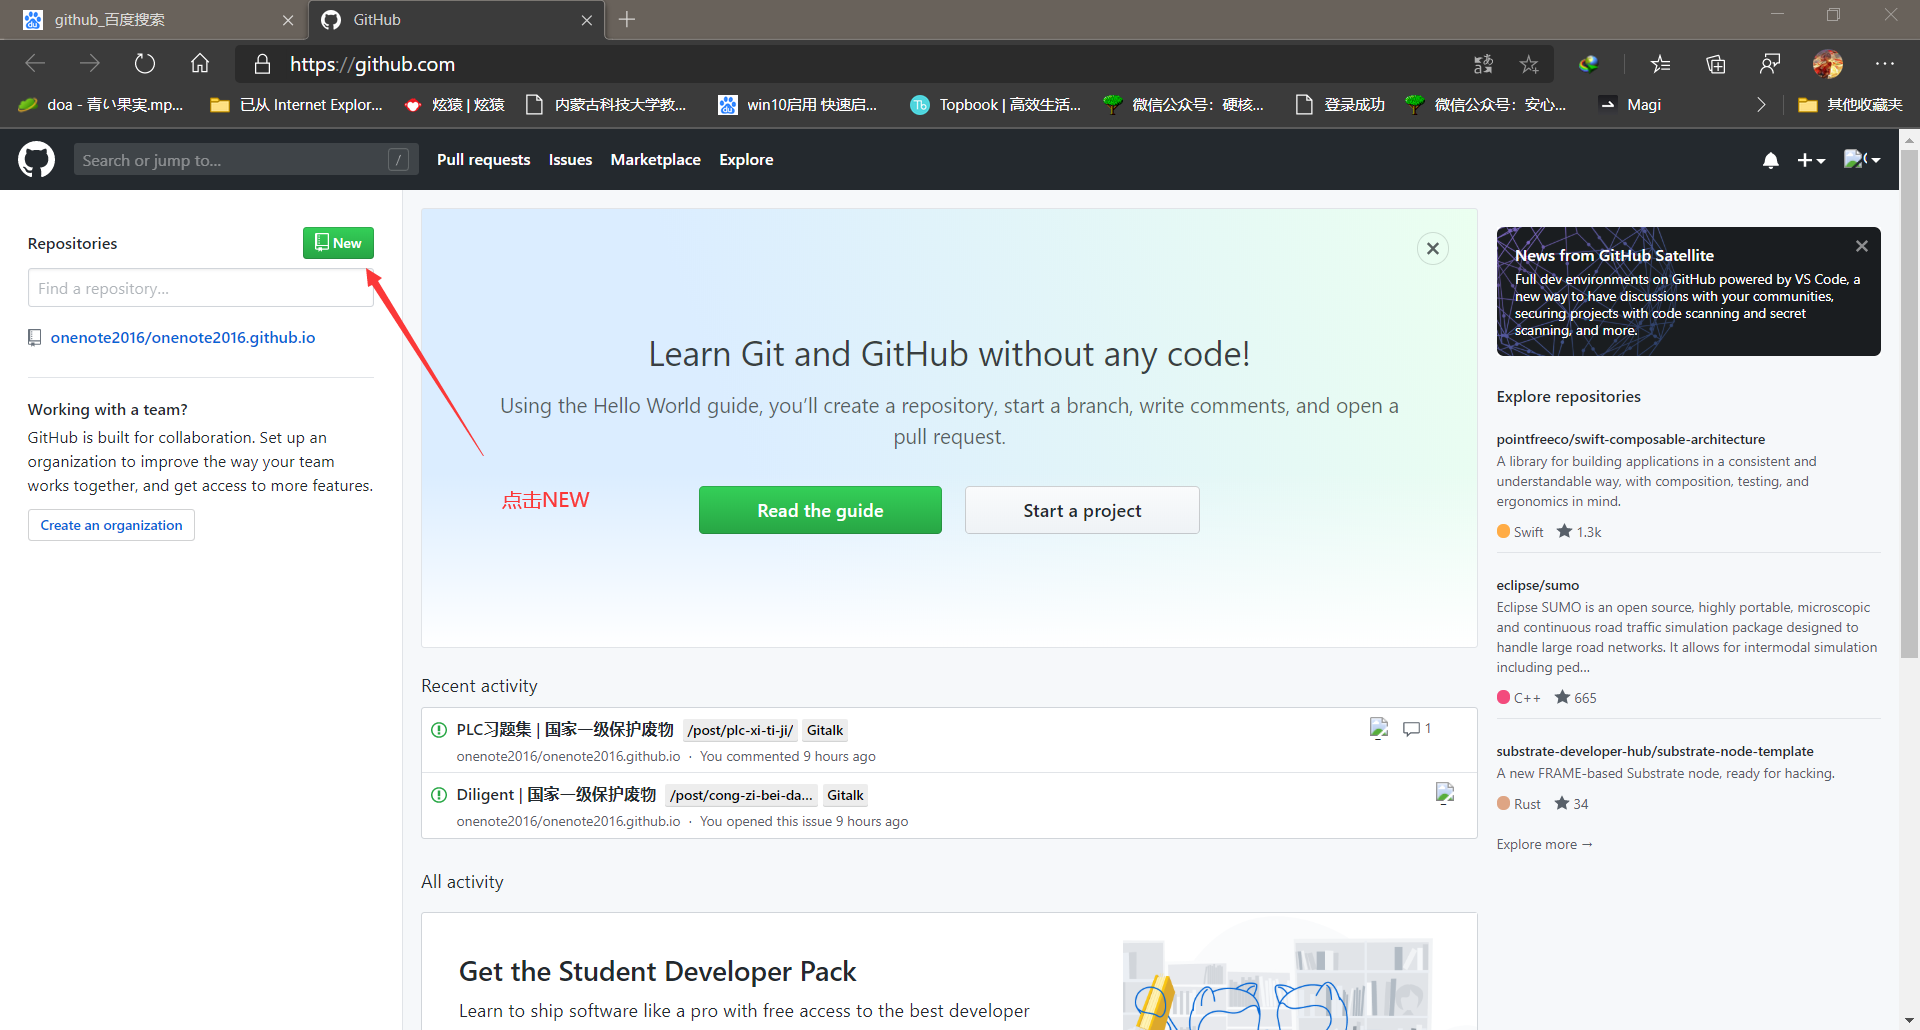Add page to favorites star

tap(1529, 64)
